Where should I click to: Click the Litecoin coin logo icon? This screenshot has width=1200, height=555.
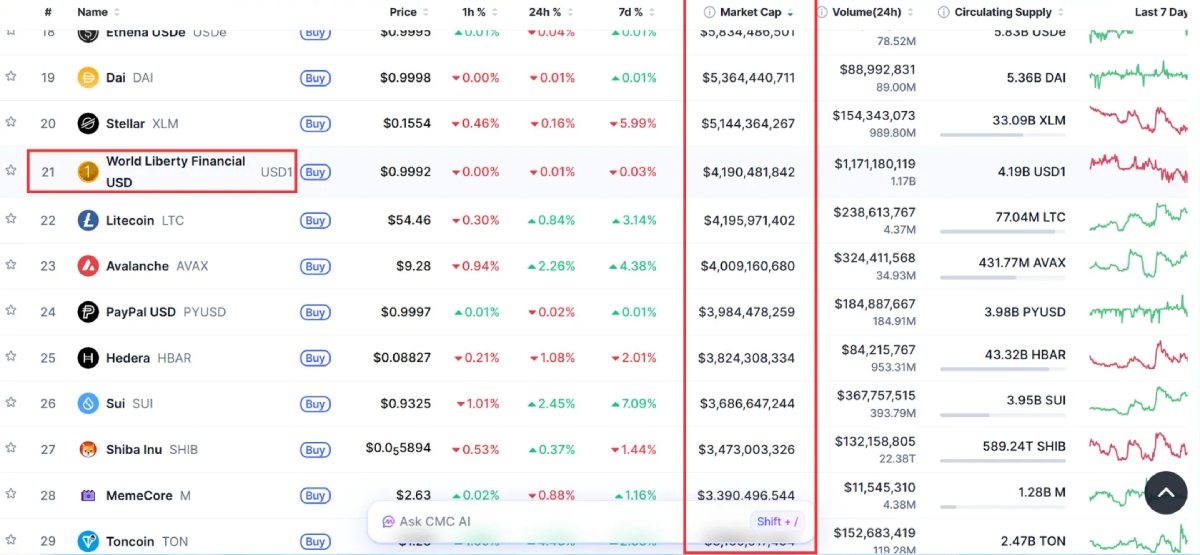(x=88, y=220)
